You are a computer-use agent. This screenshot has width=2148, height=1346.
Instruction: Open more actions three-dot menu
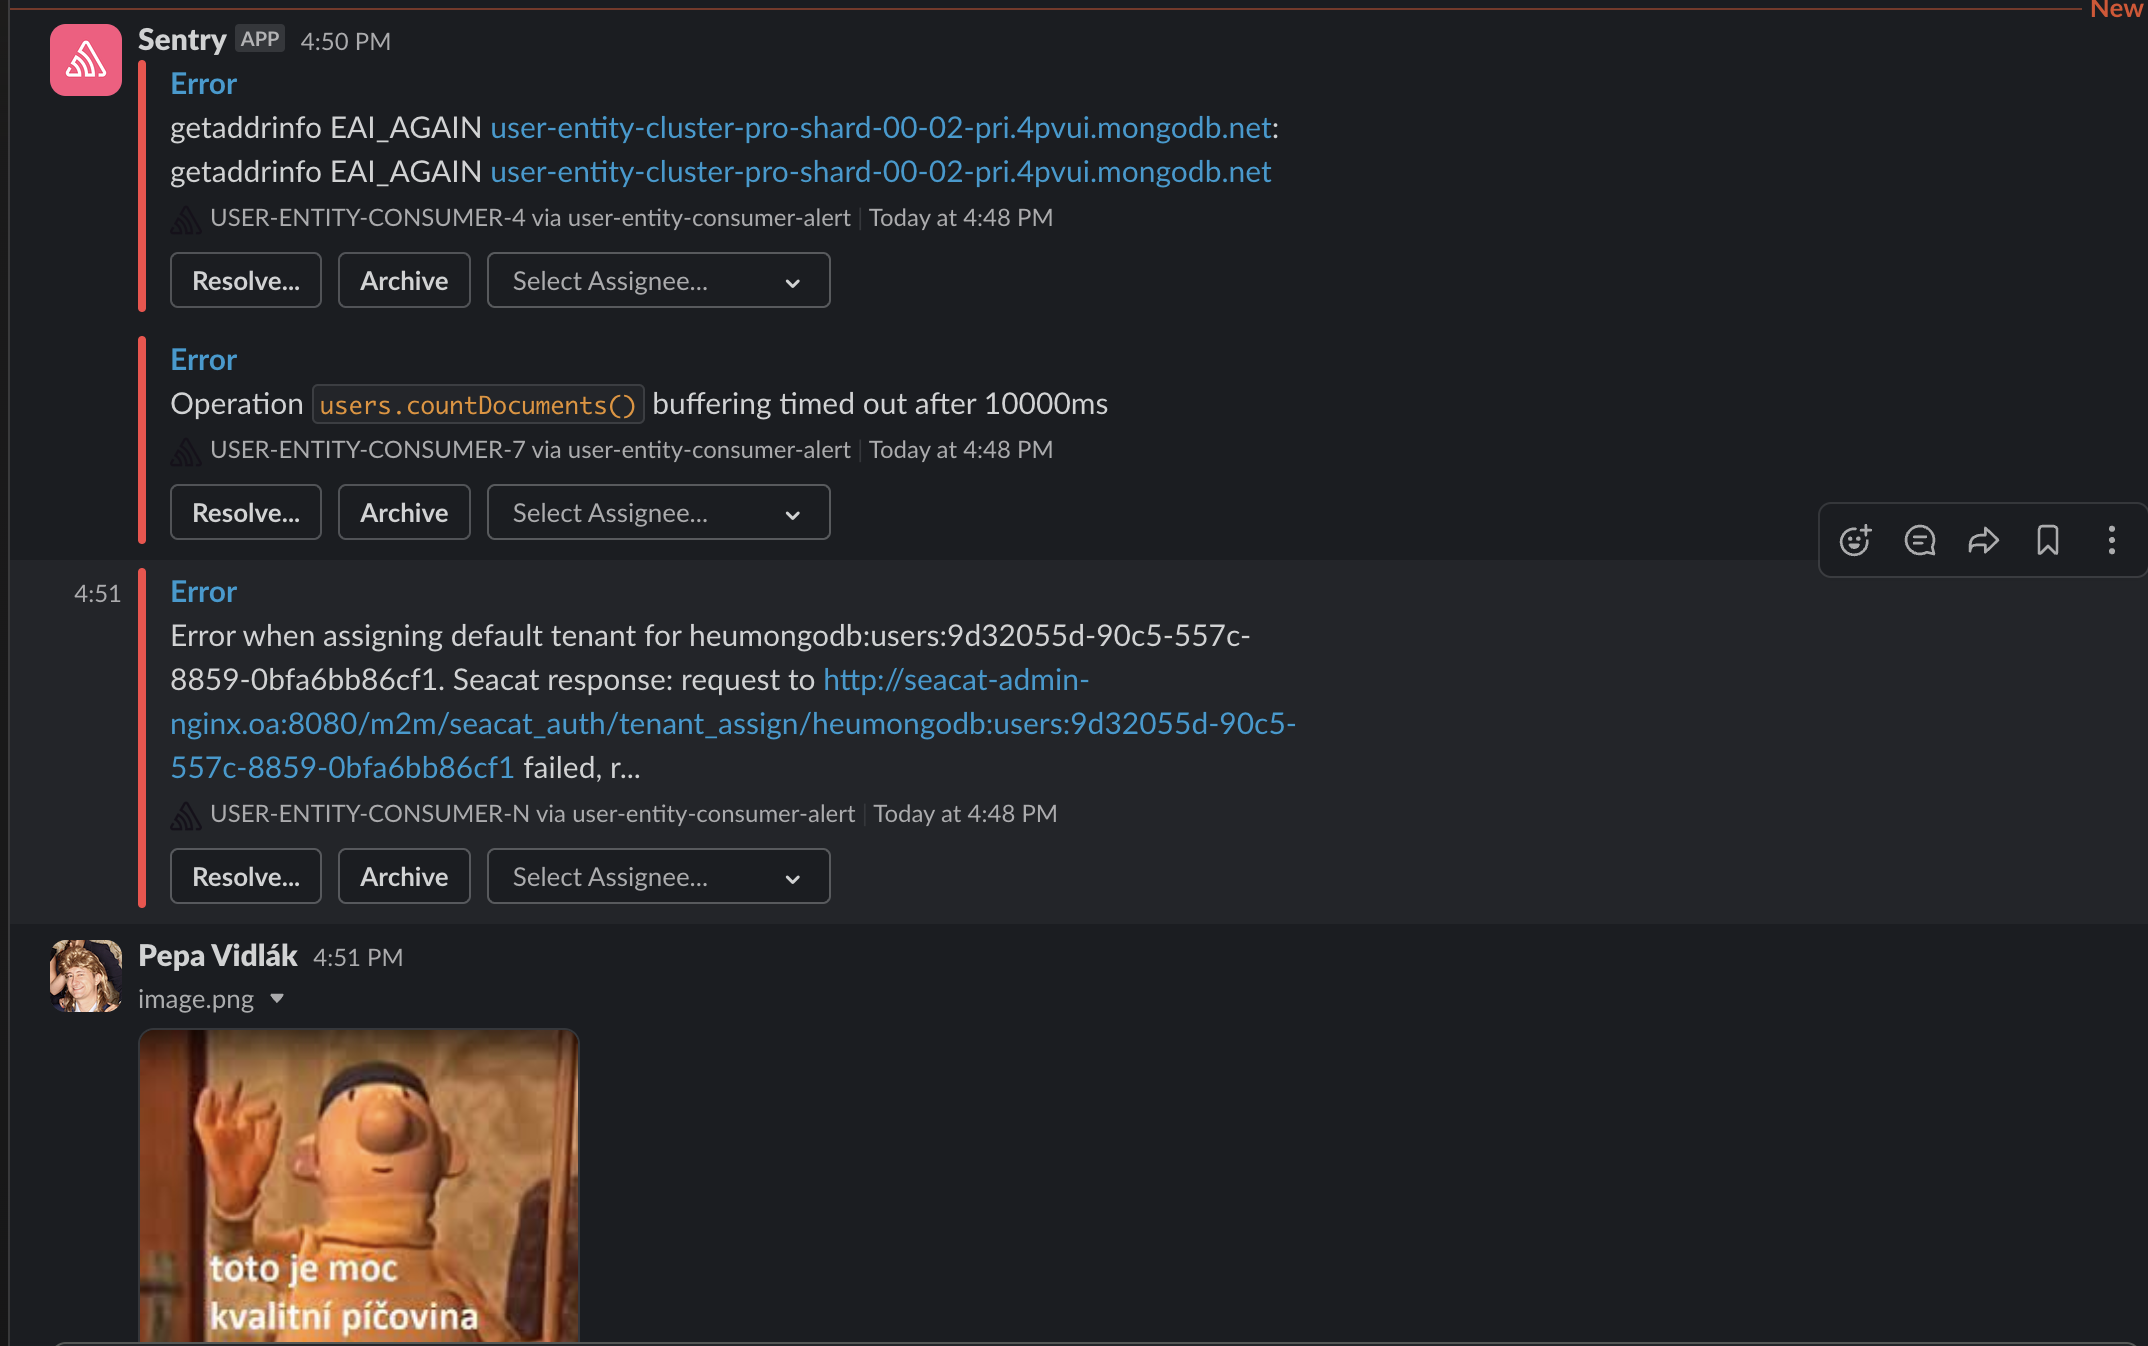tap(2111, 540)
